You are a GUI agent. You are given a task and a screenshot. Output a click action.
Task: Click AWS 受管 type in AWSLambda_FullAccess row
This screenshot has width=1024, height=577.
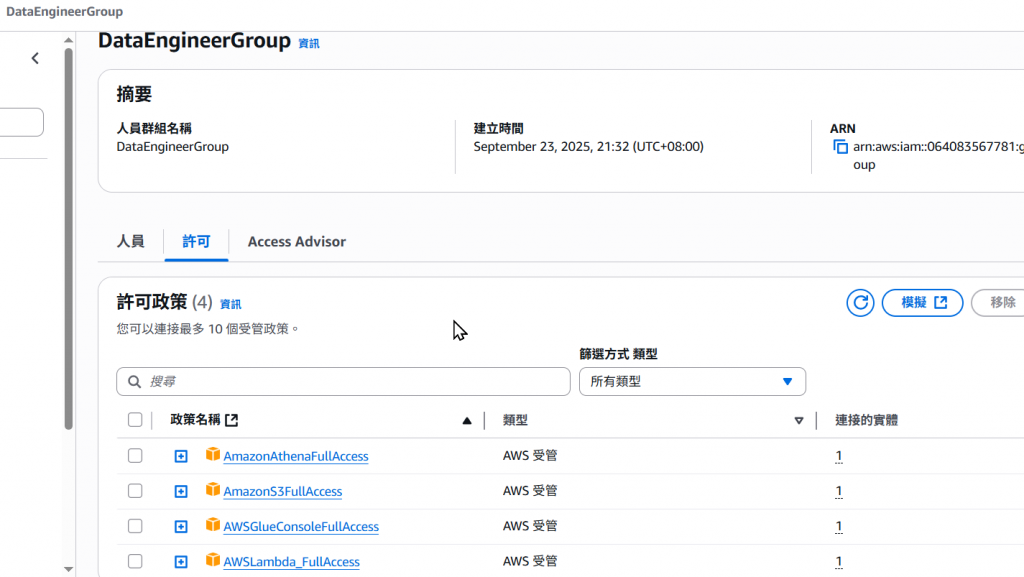pos(530,561)
